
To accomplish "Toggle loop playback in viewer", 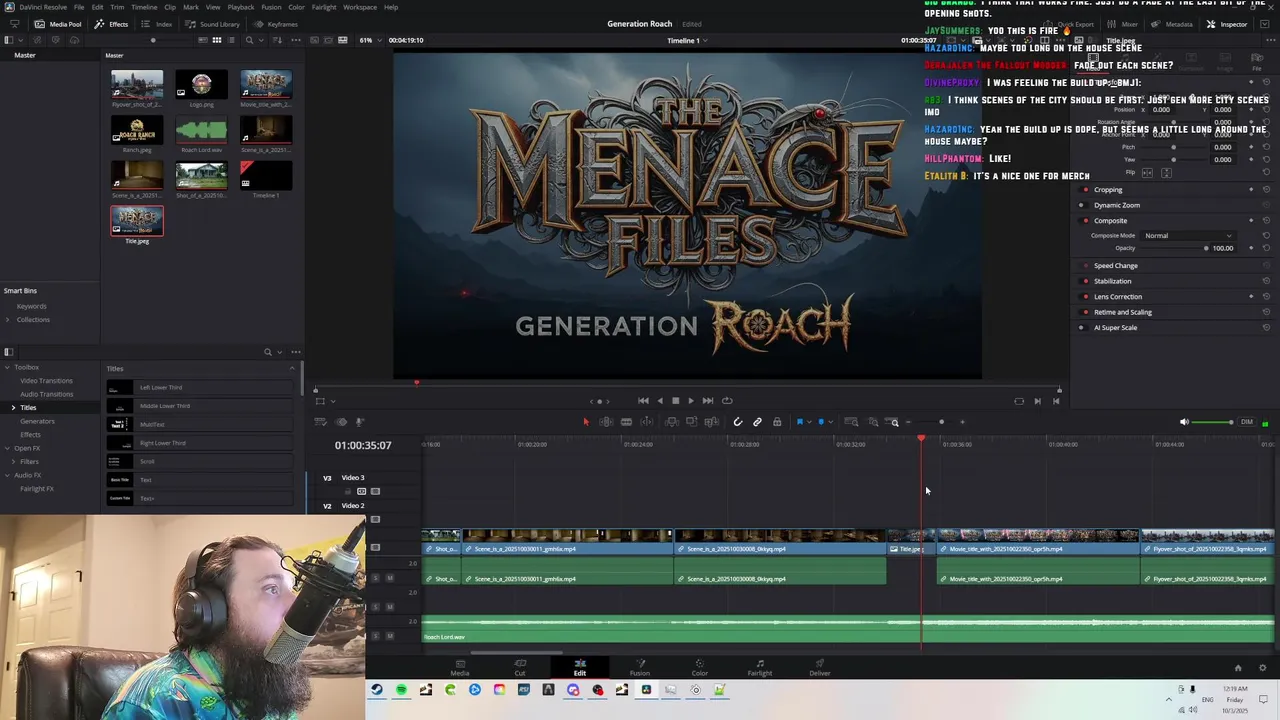I will click(x=727, y=401).
